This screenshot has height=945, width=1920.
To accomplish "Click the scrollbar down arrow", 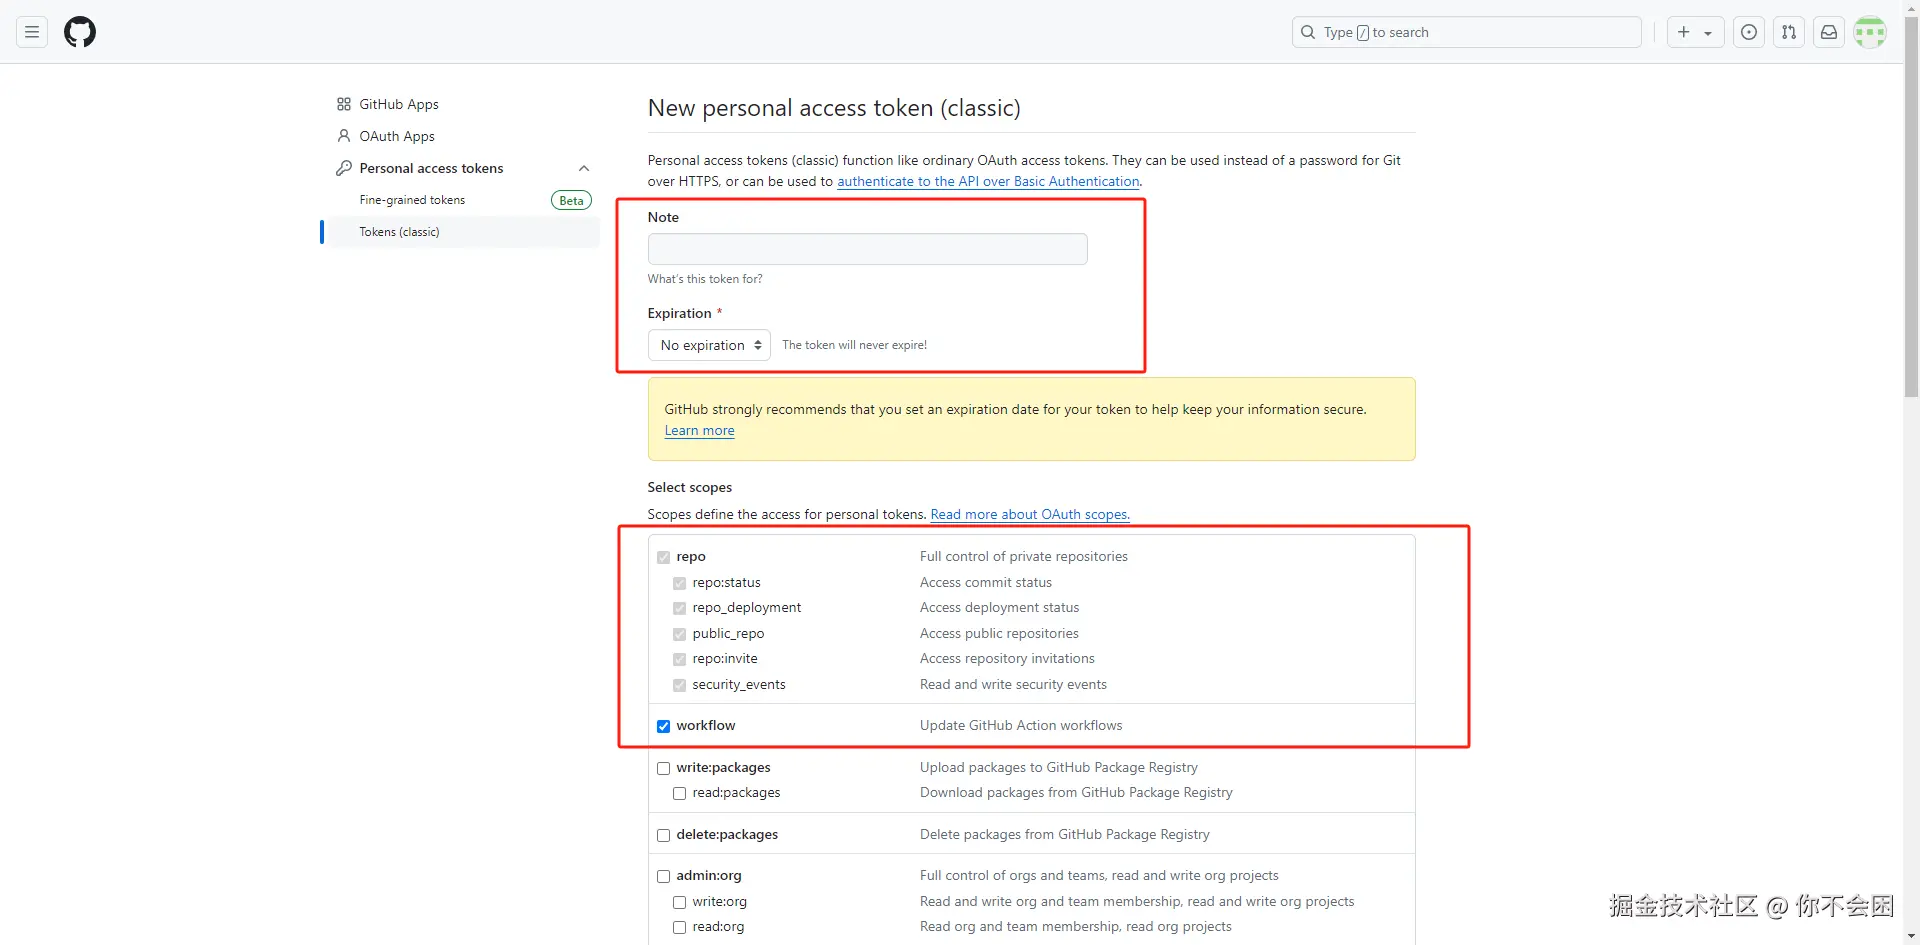I will pos(1911,937).
